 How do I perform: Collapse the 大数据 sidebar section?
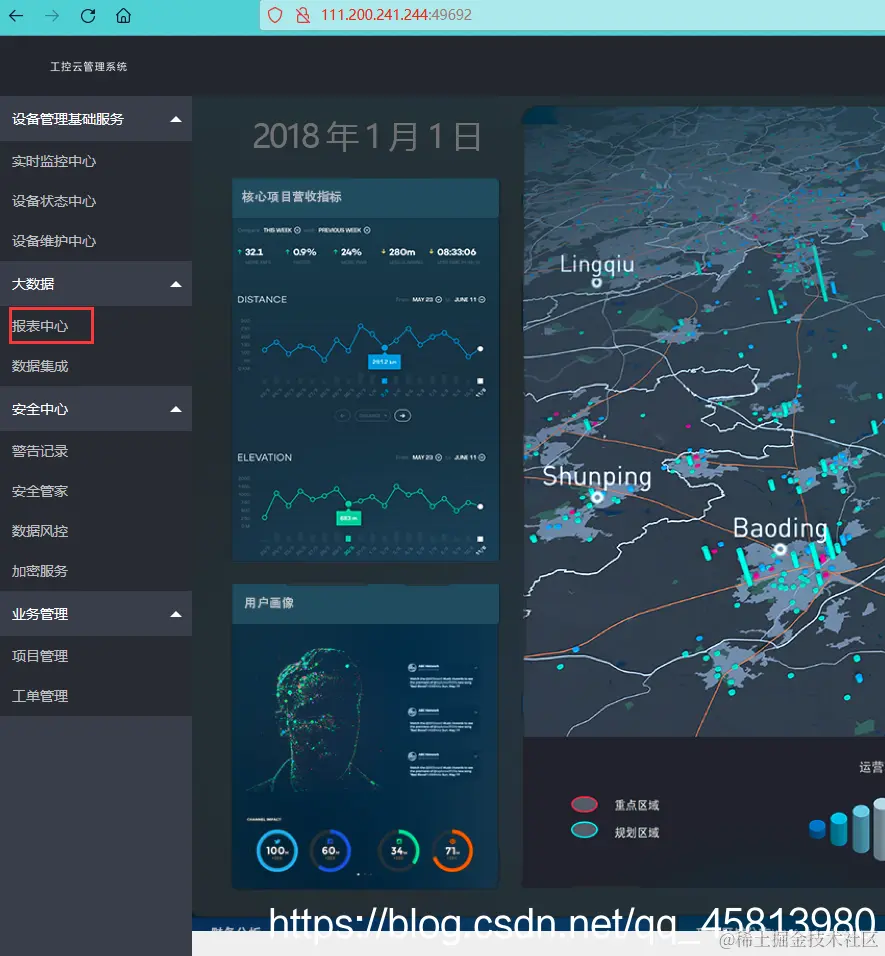[178, 283]
